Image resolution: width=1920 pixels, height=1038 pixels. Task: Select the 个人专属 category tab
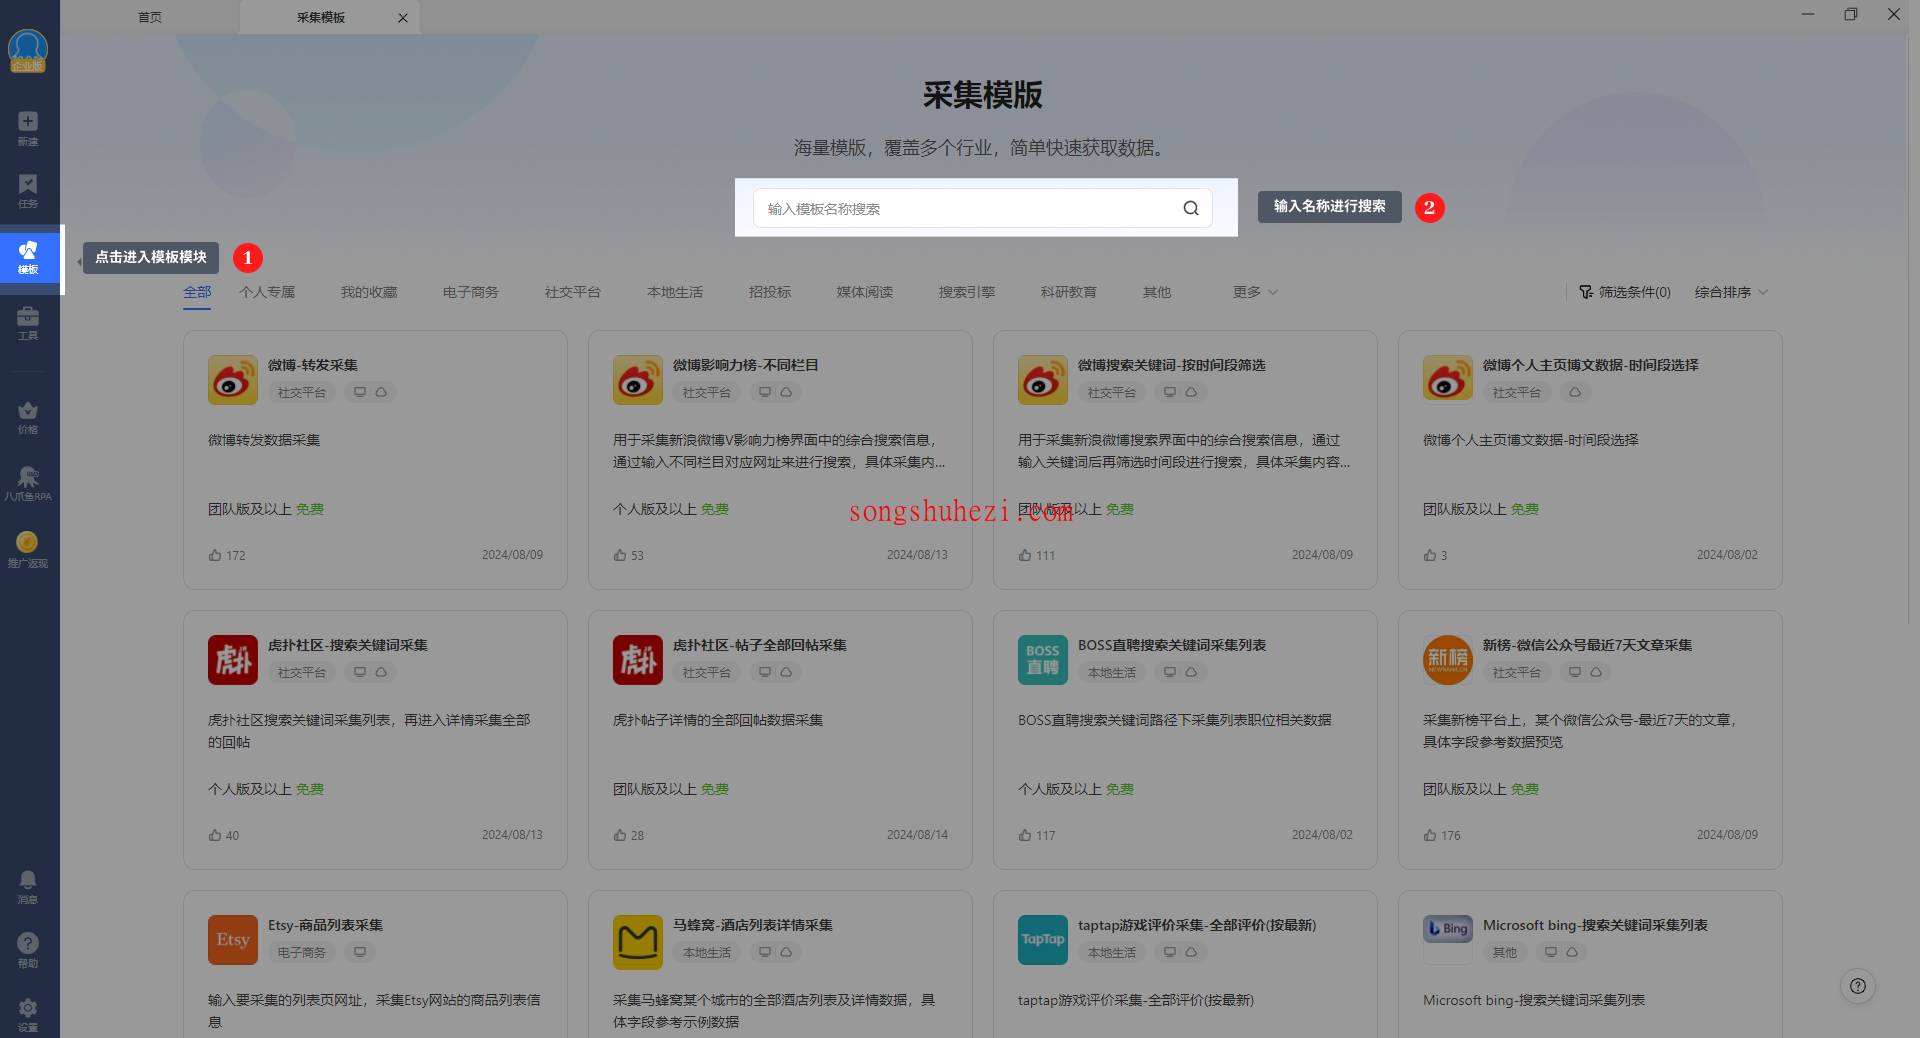point(267,292)
